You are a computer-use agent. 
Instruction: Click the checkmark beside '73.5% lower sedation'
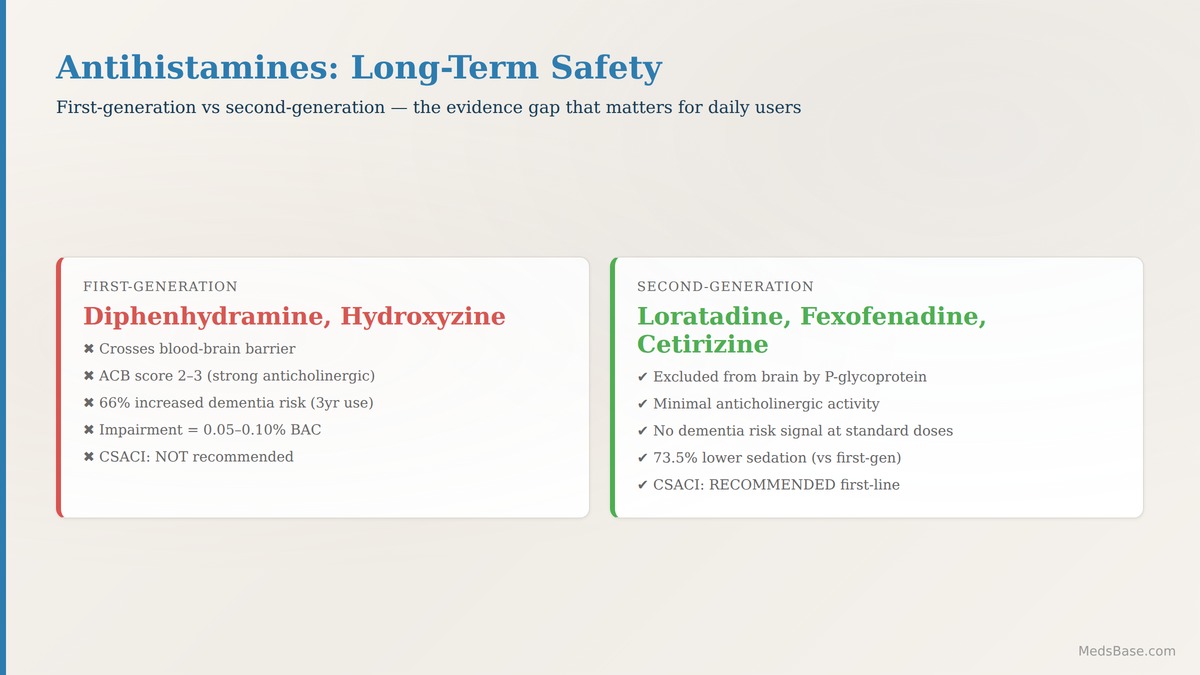[643, 458]
